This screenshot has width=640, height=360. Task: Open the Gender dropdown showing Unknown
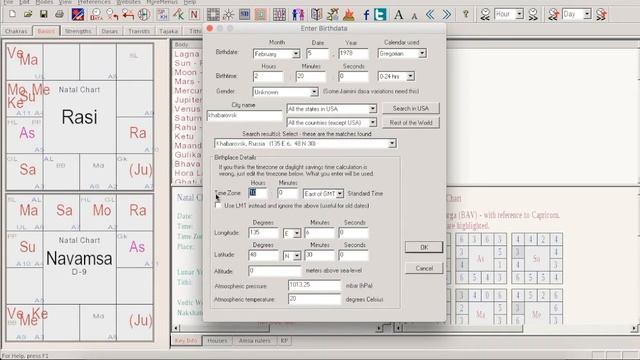pos(314,92)
